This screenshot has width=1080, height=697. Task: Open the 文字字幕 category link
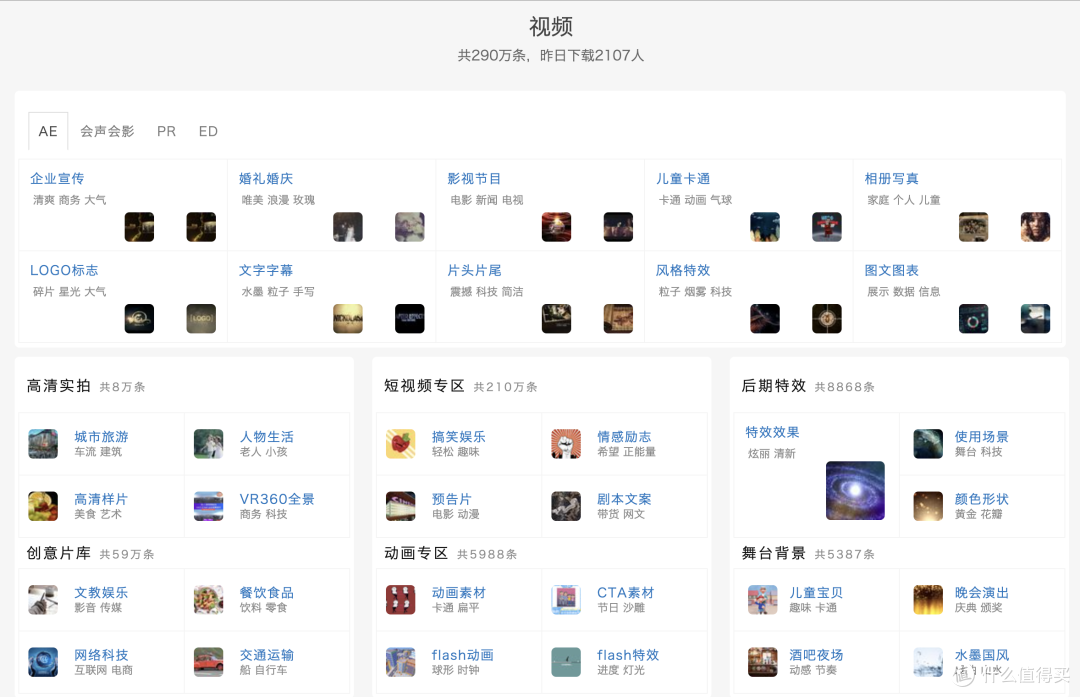pos(266,270)
